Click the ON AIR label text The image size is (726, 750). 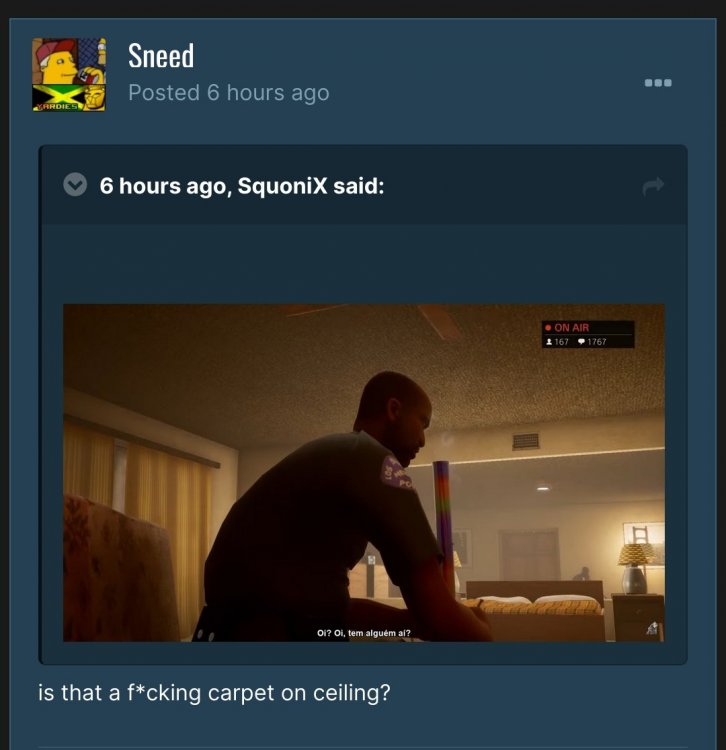tap(572, 328)
